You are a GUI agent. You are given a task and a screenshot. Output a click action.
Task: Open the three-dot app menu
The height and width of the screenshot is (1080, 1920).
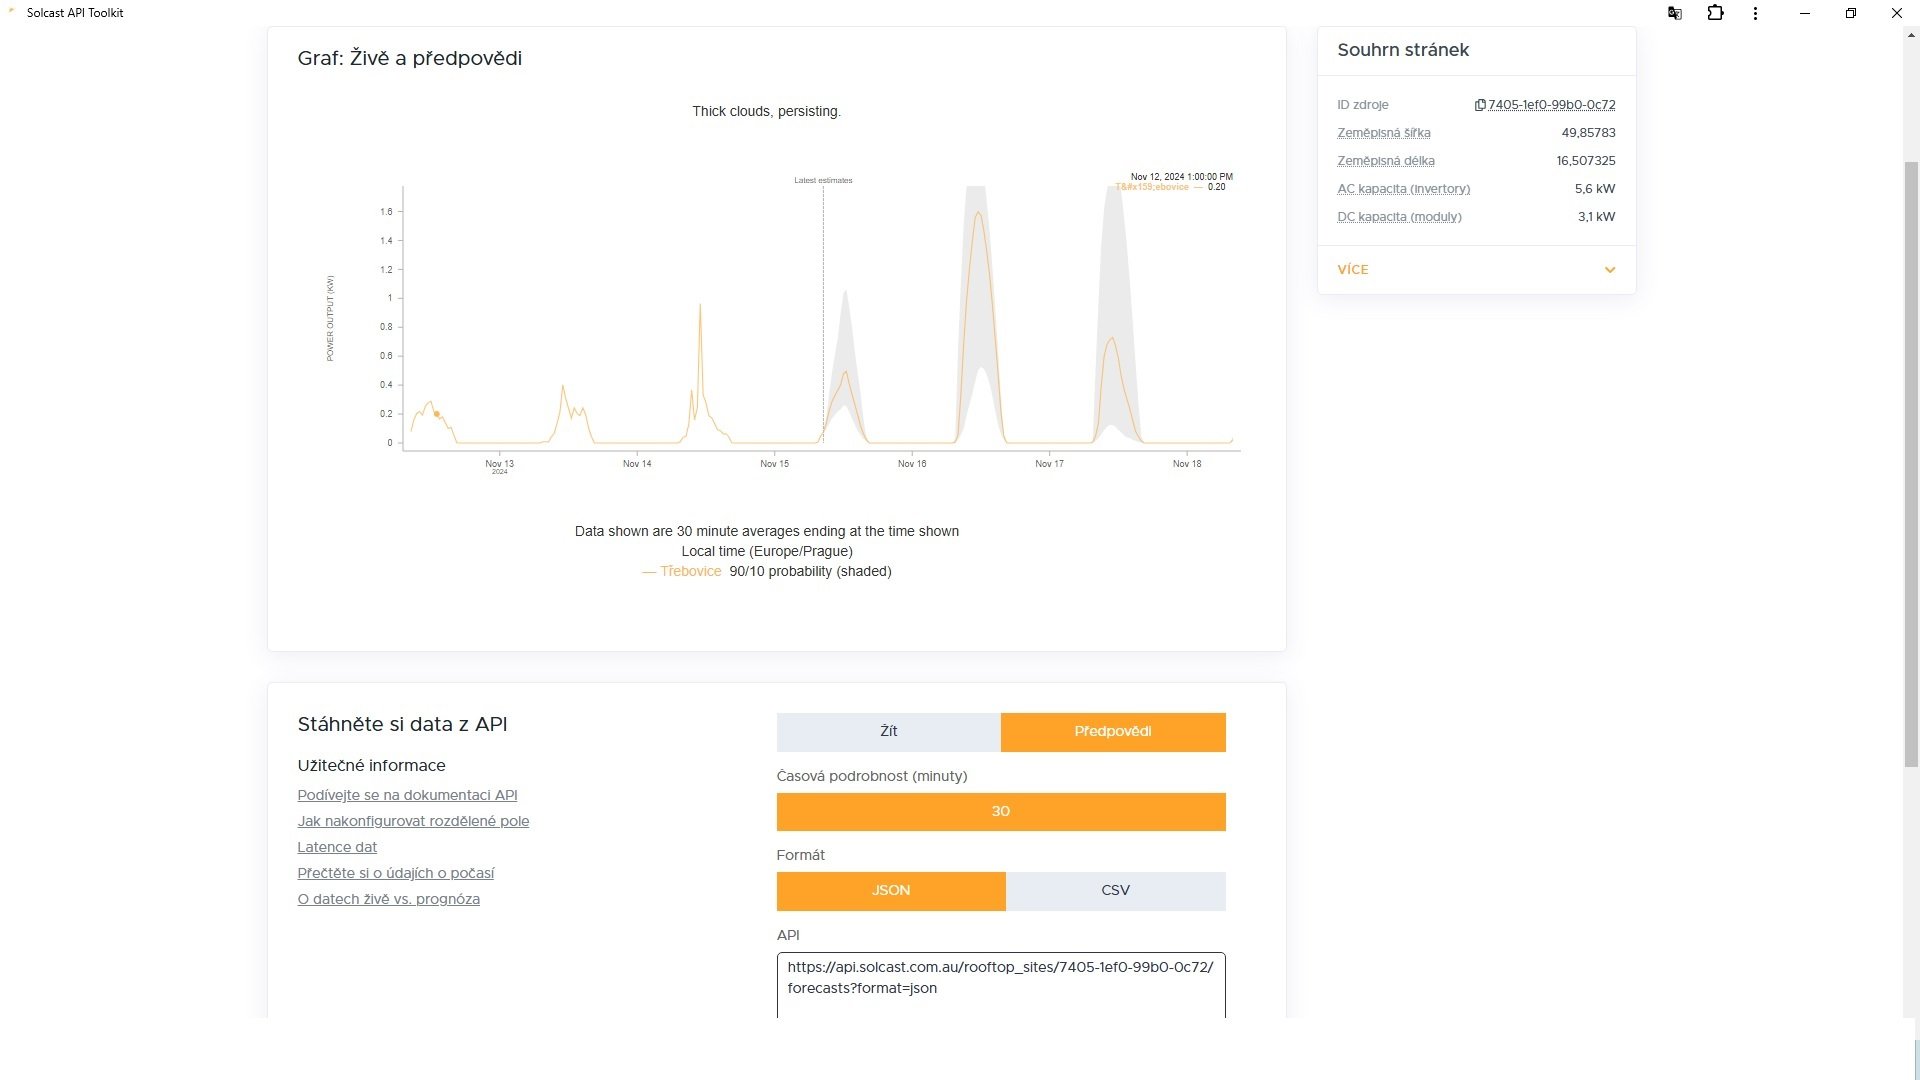click(x=1755, y=13)
